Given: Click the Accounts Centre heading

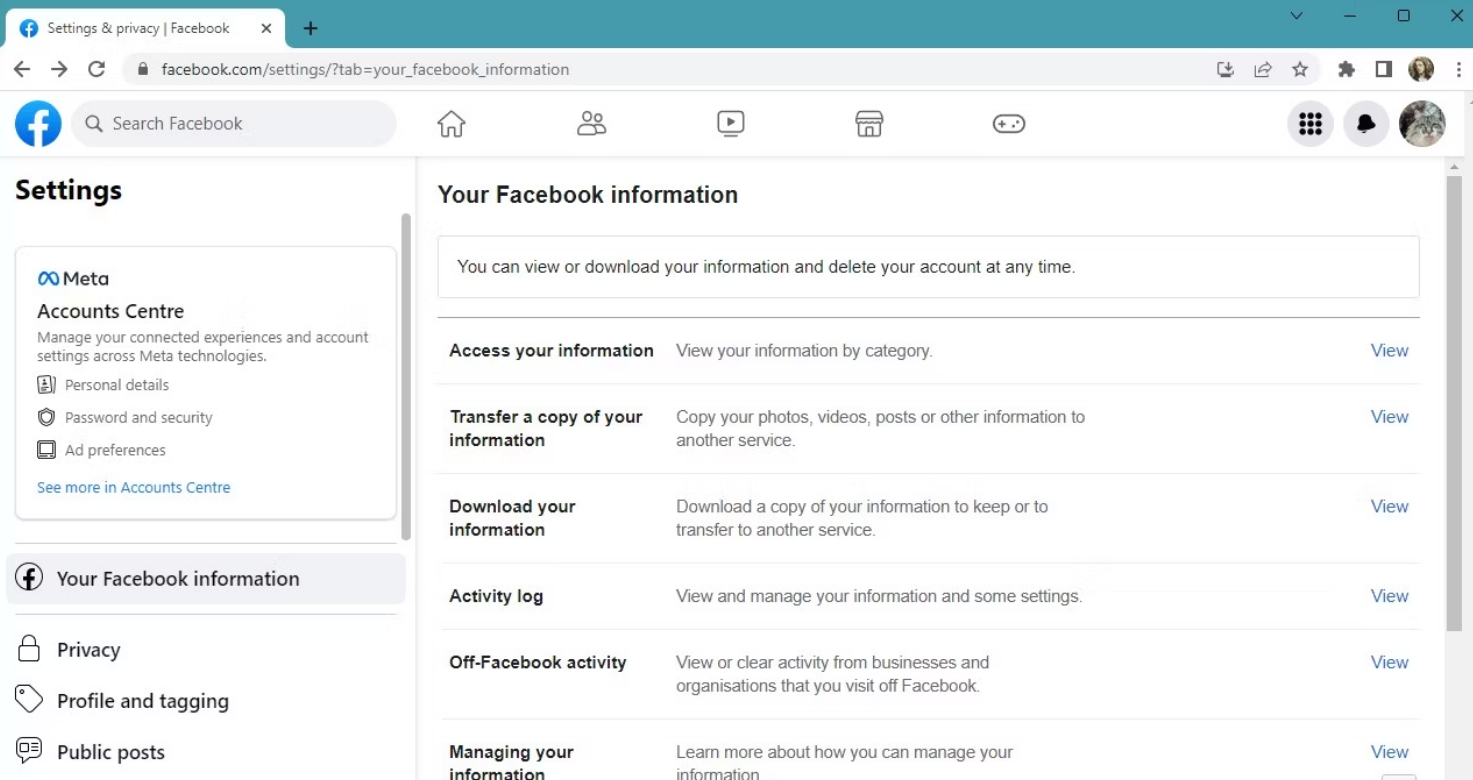Looking at the screenshot, I should click(x=111, y=311).
